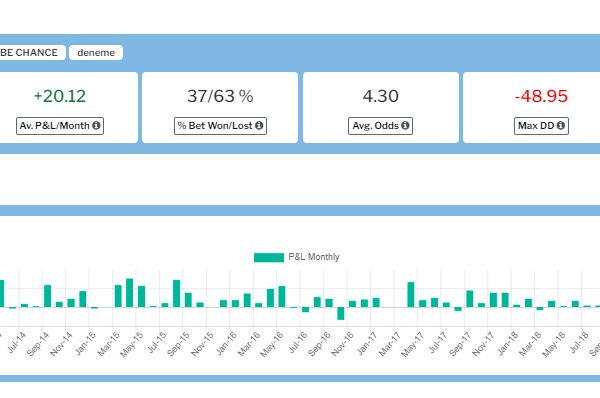The height and width of the screenshot is (398, 600).
Task: Click the negative bar near Nov-16
Action: click(x=341, y=313)
